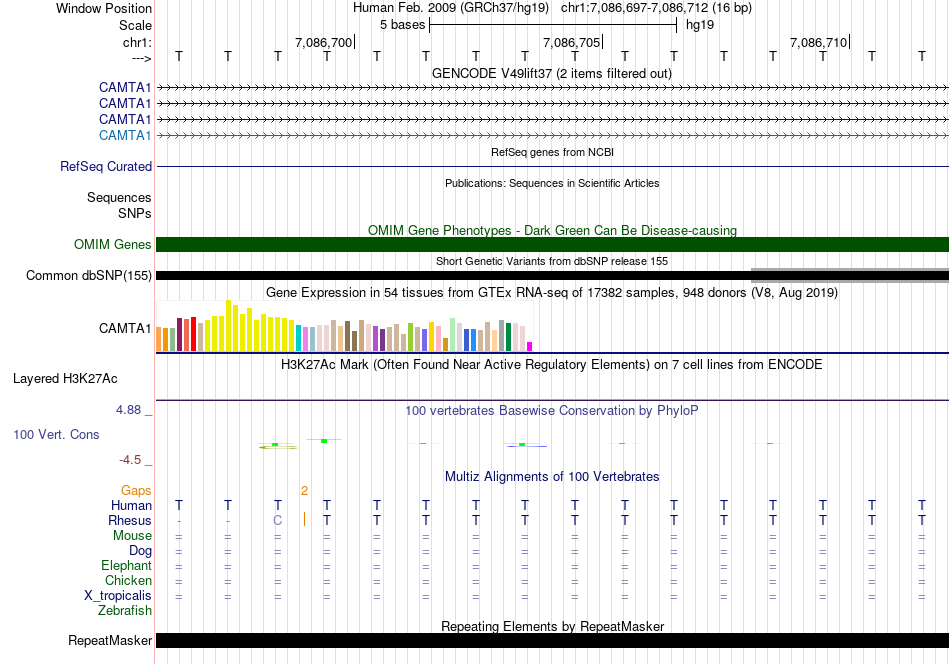Image resolution: width=950 pixels, height=664 pixels.
Task: Click the tallest yellow bar in GTEx chart
Action: tap(228, 325)
